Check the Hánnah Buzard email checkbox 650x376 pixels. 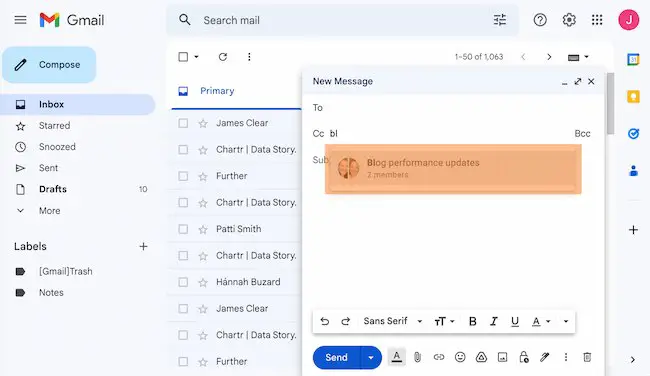183,282
